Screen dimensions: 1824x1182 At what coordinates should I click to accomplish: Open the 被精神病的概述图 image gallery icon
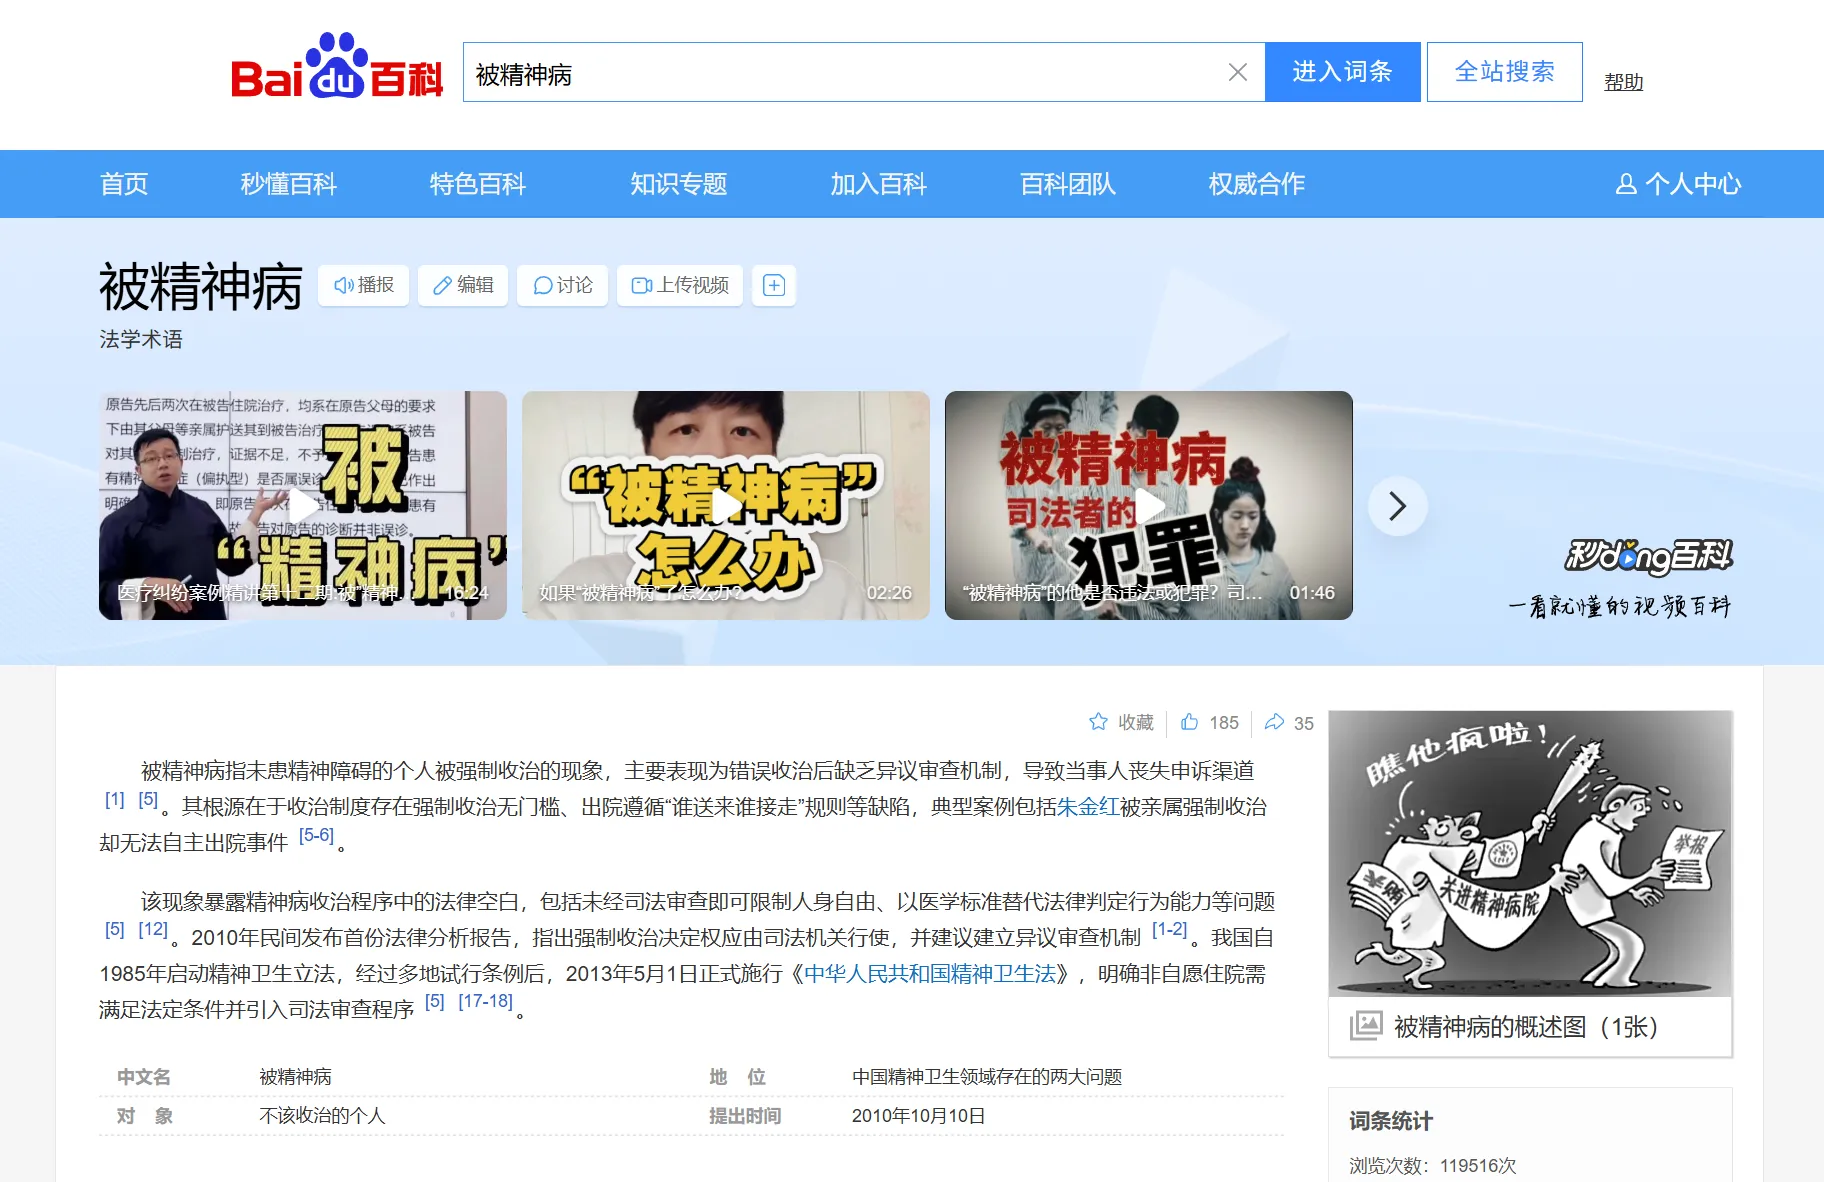pyautogui.click(x=1366, y=1024)
